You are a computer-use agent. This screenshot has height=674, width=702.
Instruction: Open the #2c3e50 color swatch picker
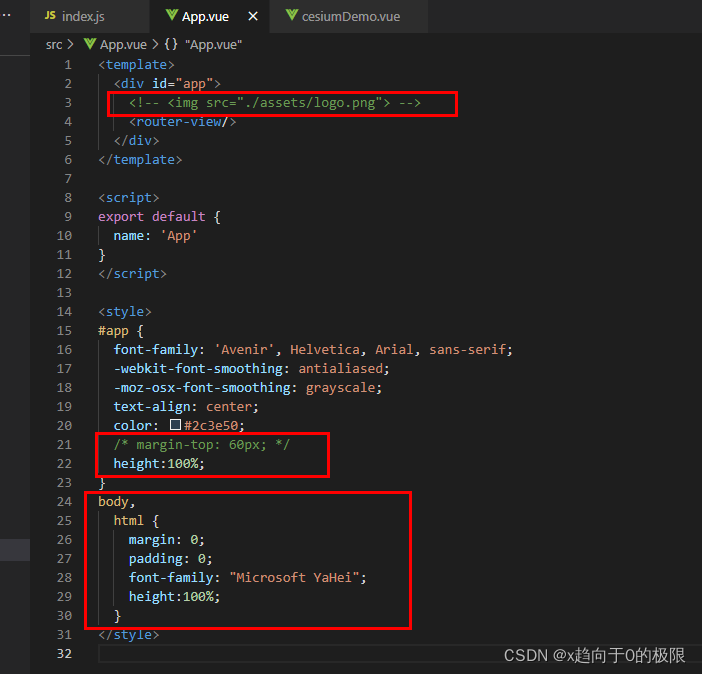(176, 425)
